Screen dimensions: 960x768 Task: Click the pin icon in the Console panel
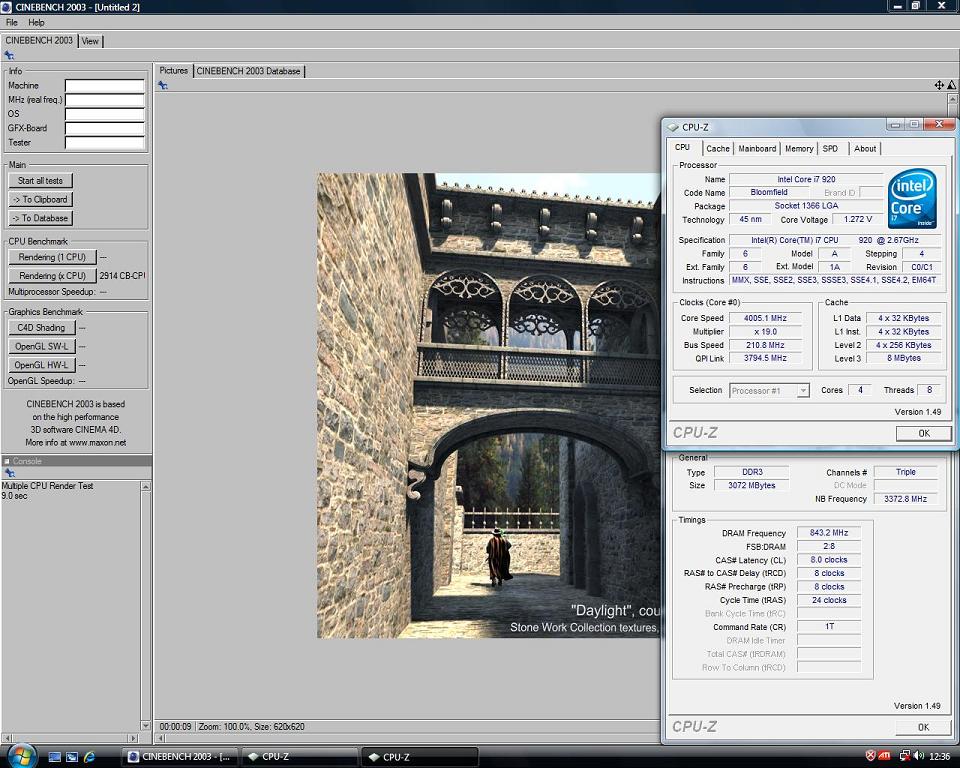[x=9, y=473]
